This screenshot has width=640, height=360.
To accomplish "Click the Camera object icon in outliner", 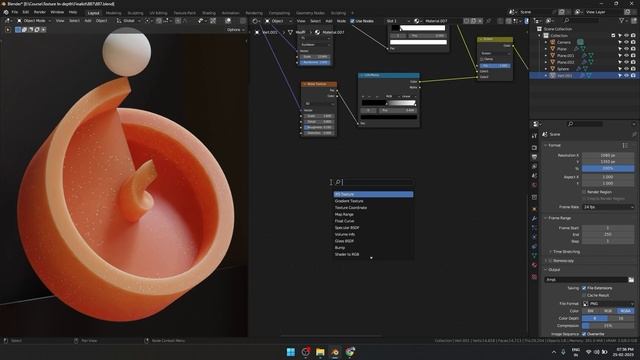I will [553, 42].
